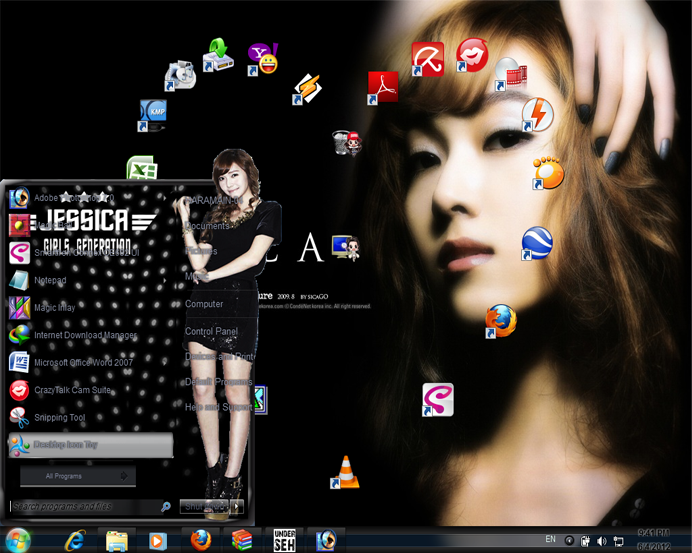This screenshot has height=553, width=692.
Task: Select the highlighted Desktop Icon Toy entry
Action: [90, 445]
